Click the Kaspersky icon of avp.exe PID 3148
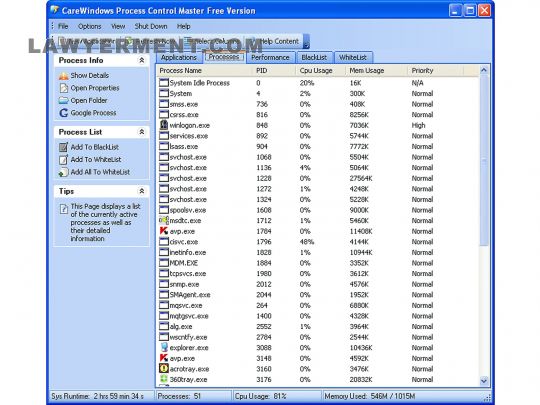This screenshot has width=540, height=405. click(x=164, y=358)
